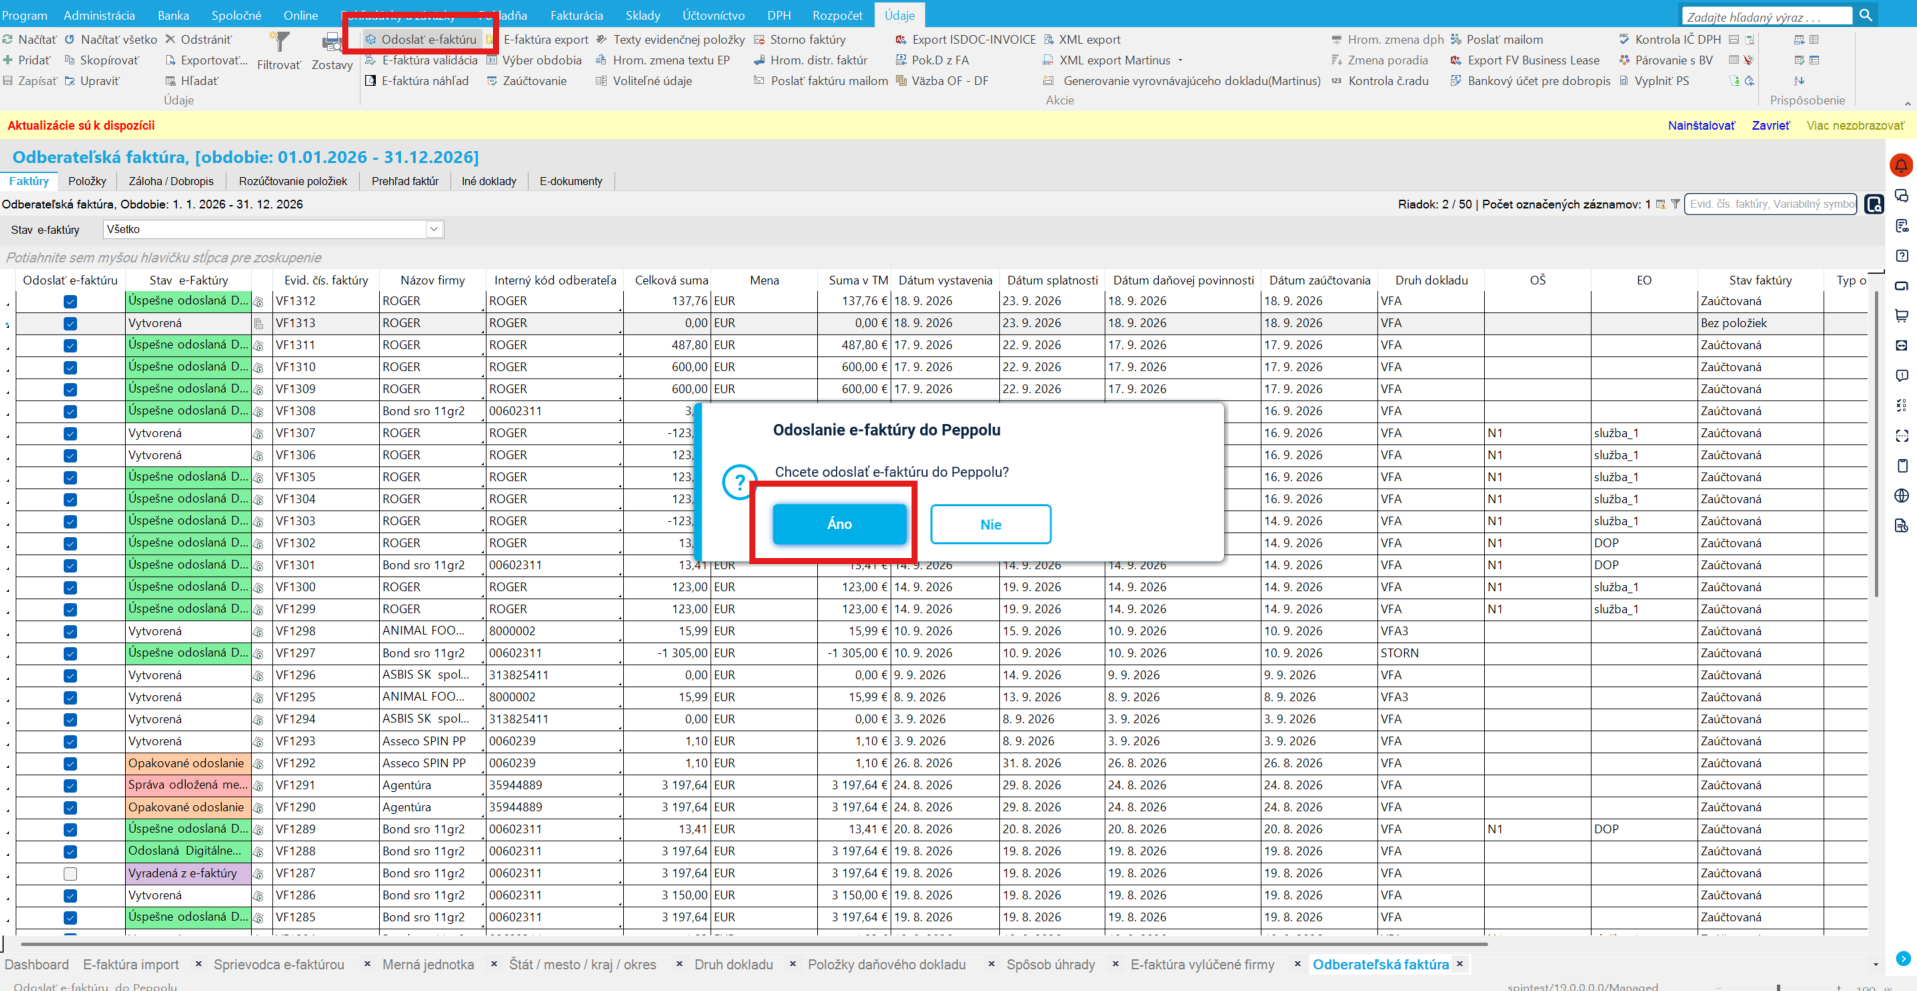Click the Filtrovať funnel icon

pyautogui.click(x=281, y=42)
